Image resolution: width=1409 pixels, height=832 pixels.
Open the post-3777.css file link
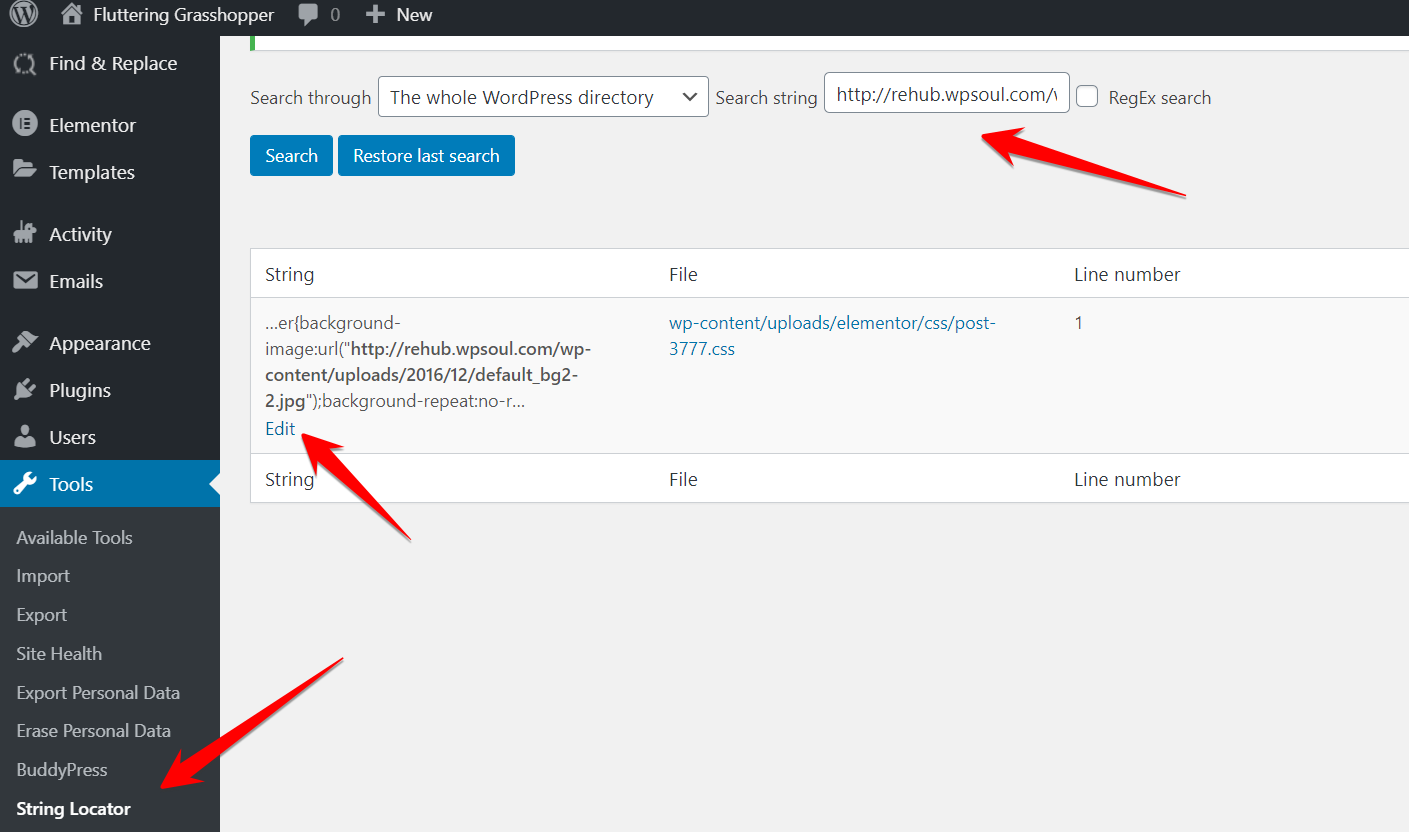coord(833,336)
